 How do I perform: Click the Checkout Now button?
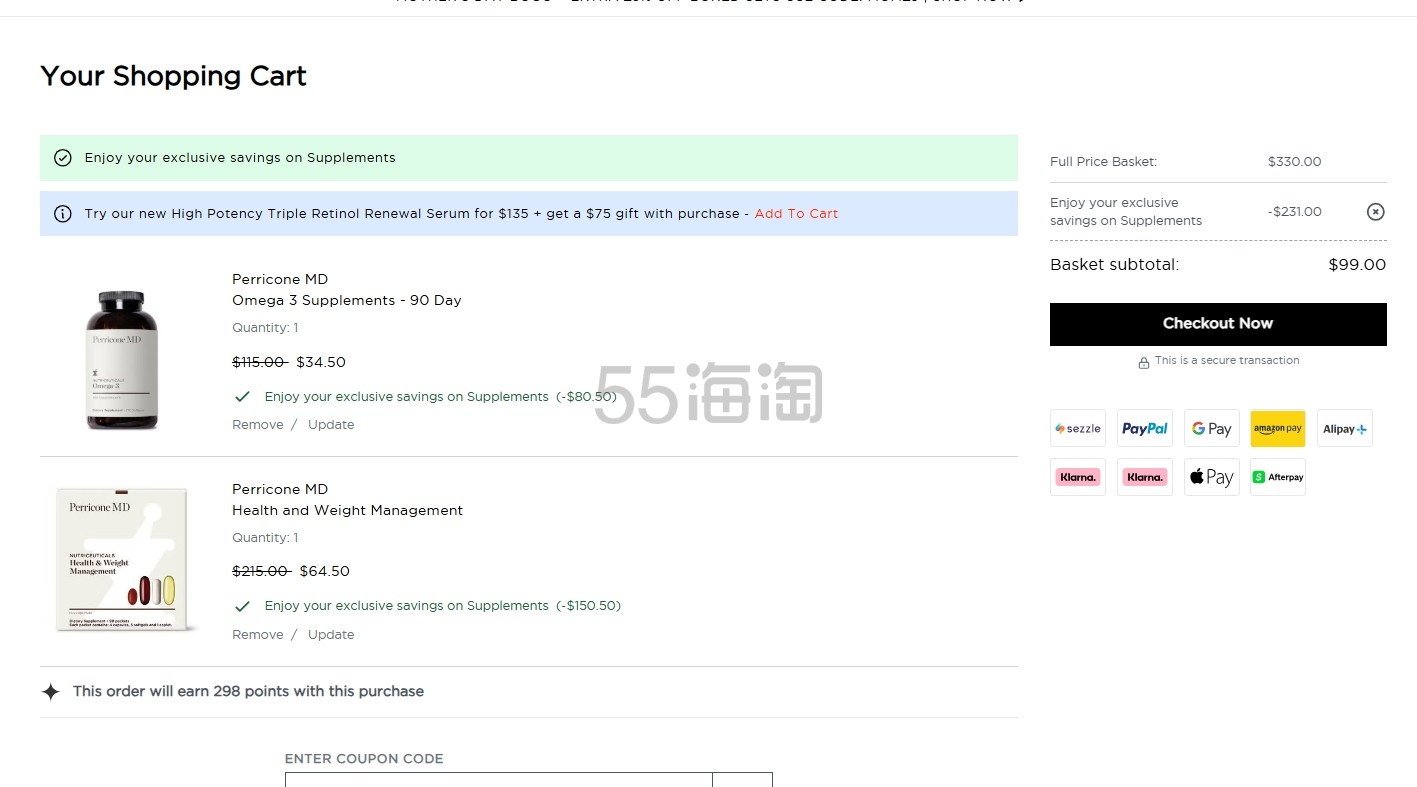tap(1217, 324)
